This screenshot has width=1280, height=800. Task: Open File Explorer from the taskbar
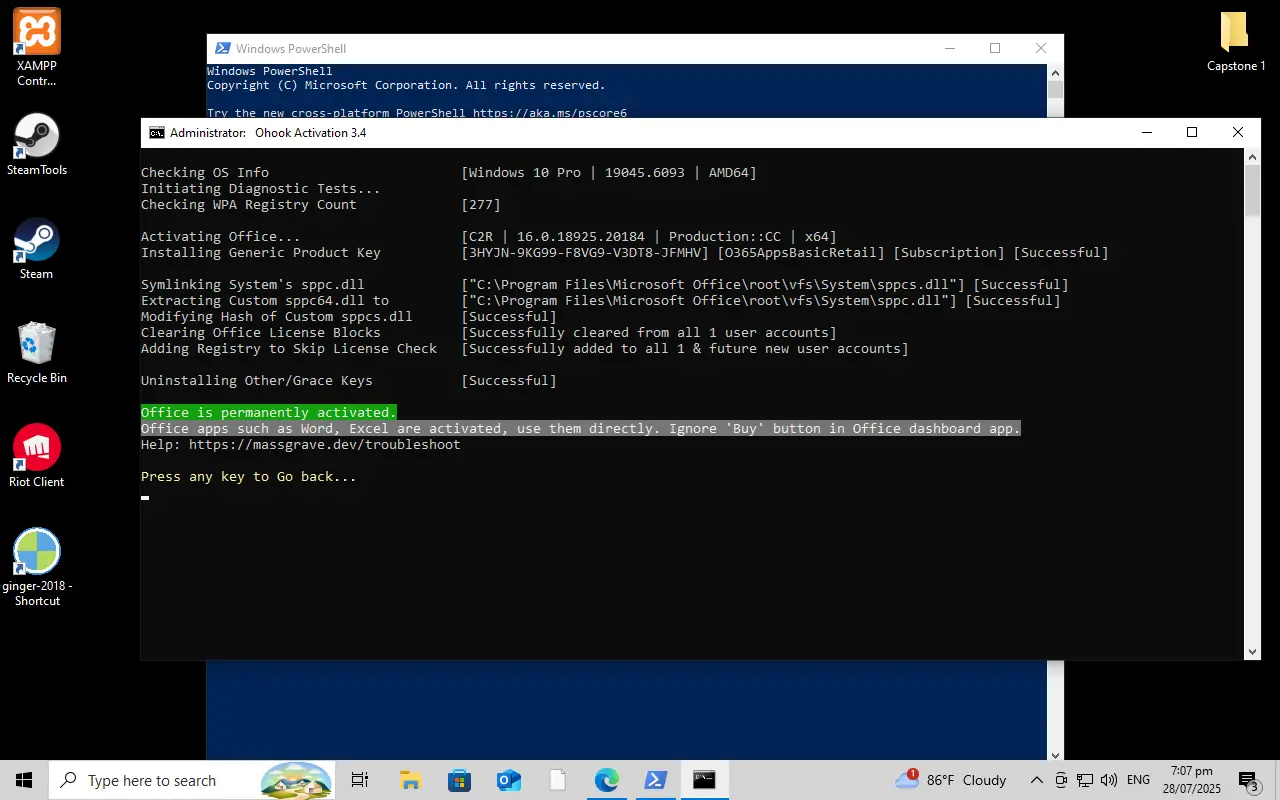(410, 780)
